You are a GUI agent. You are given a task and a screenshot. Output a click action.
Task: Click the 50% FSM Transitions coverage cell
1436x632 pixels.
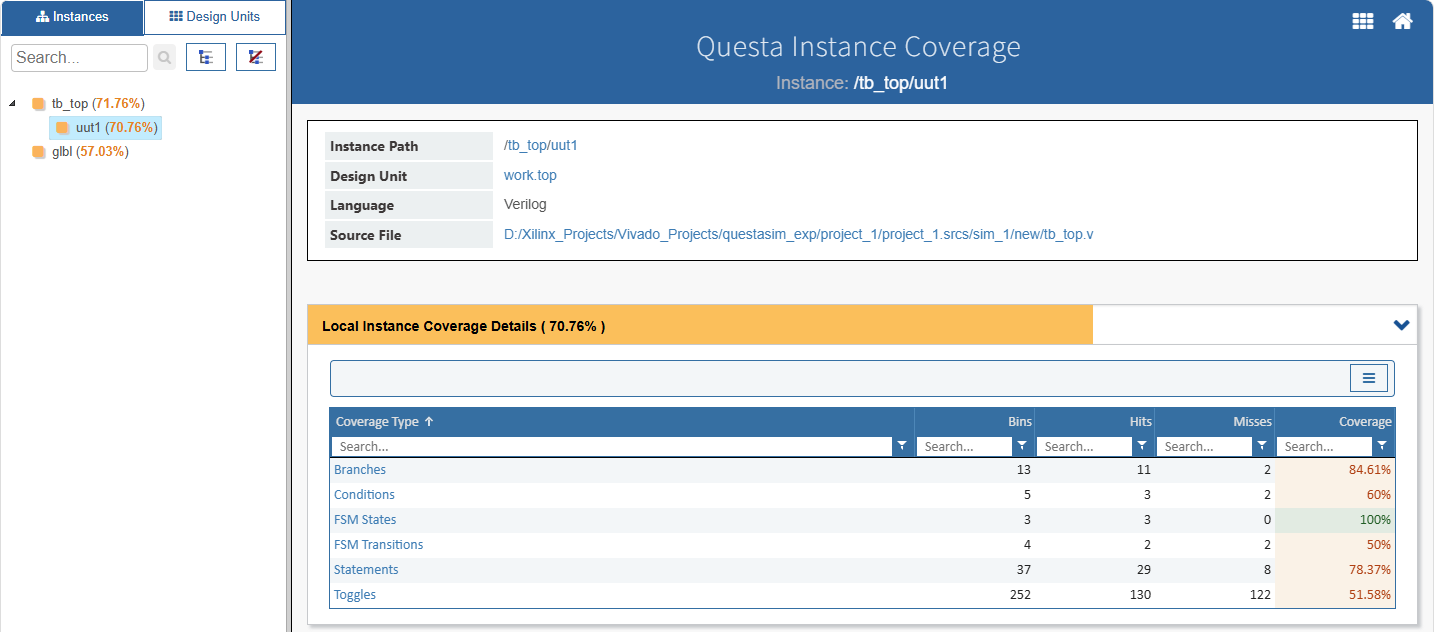point(1335,545)
